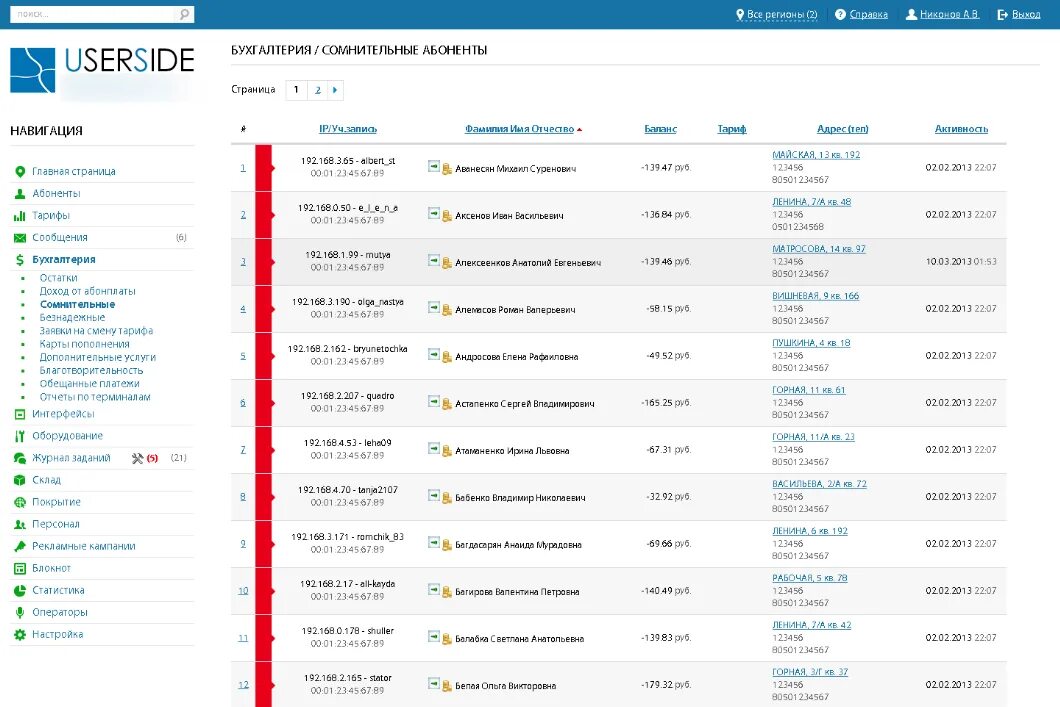Sort descending by Фамилия Имя Отчество
Viewport: 1060px width, 707px height.
click(x=519, y=128)
